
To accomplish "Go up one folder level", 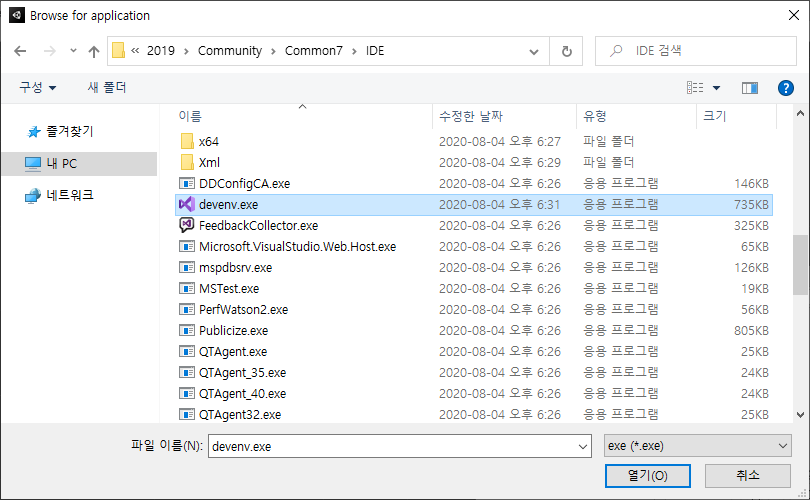I will 94,51.
